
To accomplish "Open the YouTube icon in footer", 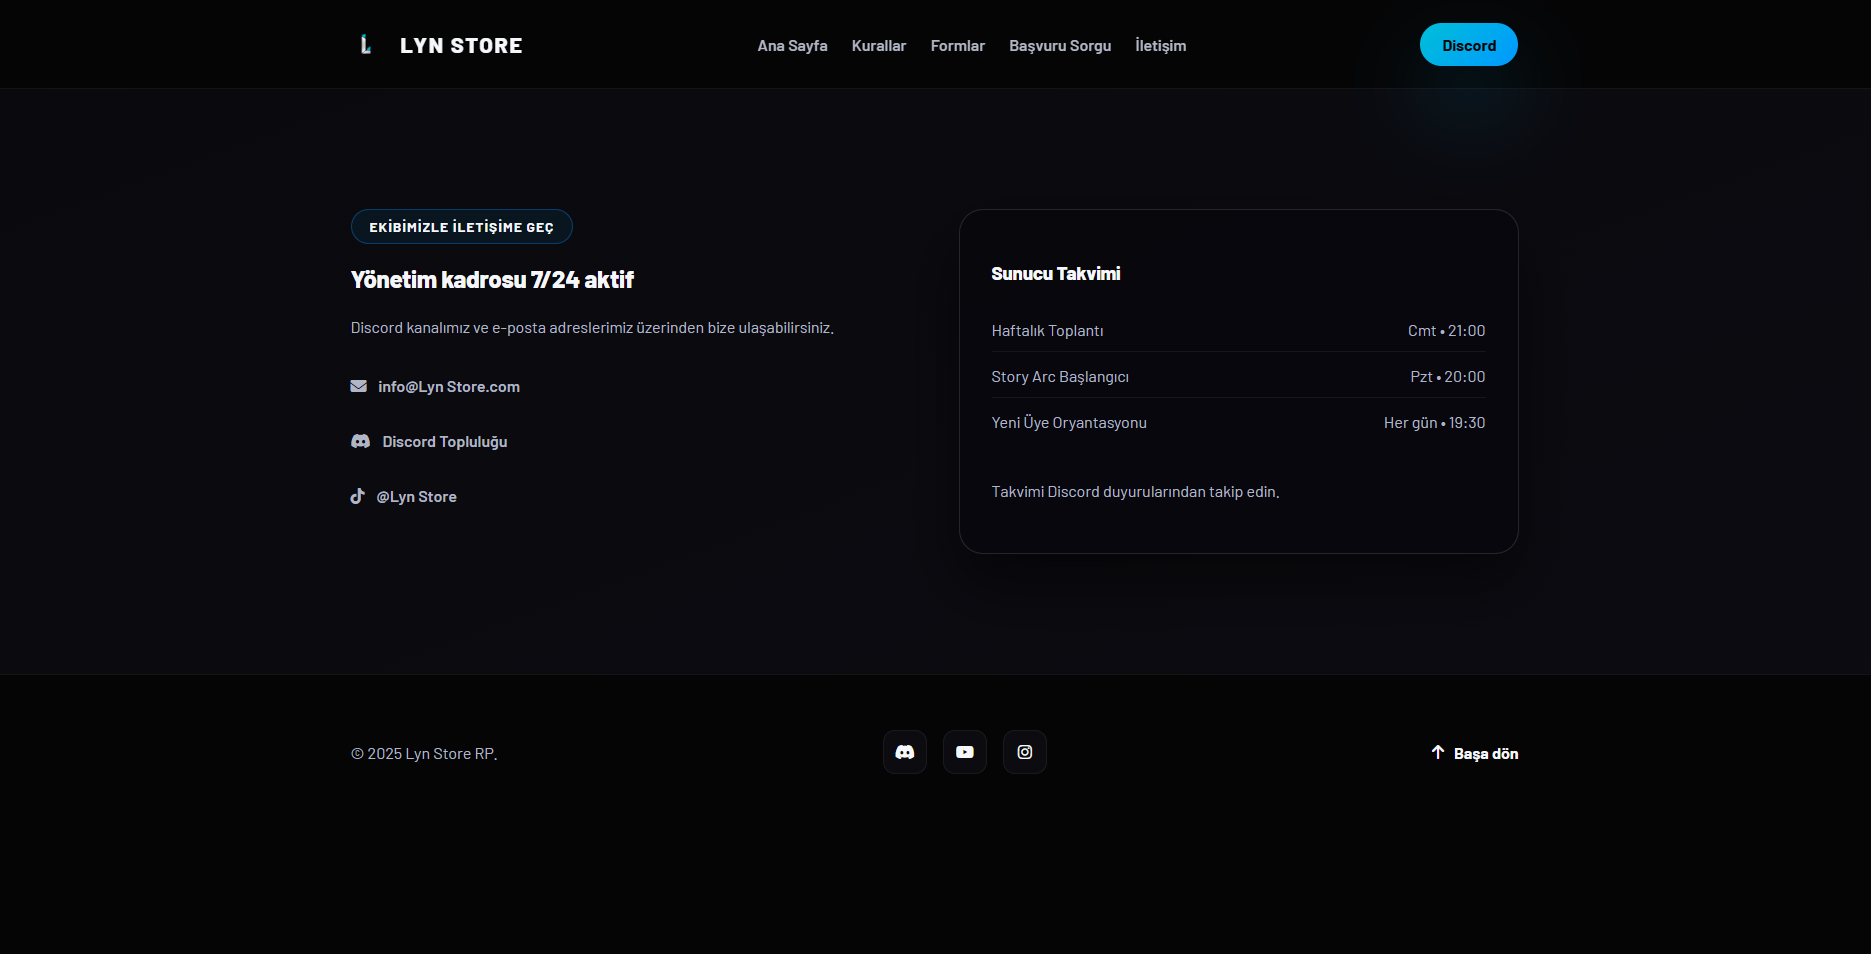I will tap(964, 752).
